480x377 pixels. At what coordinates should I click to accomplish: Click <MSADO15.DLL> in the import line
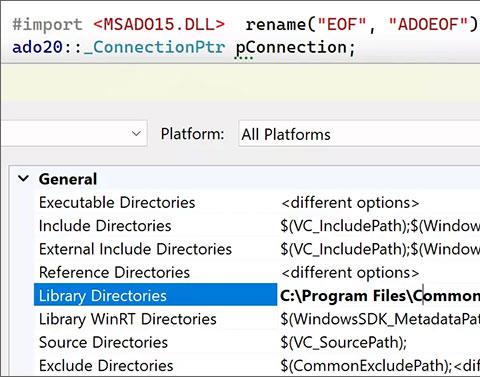point(159,24)
